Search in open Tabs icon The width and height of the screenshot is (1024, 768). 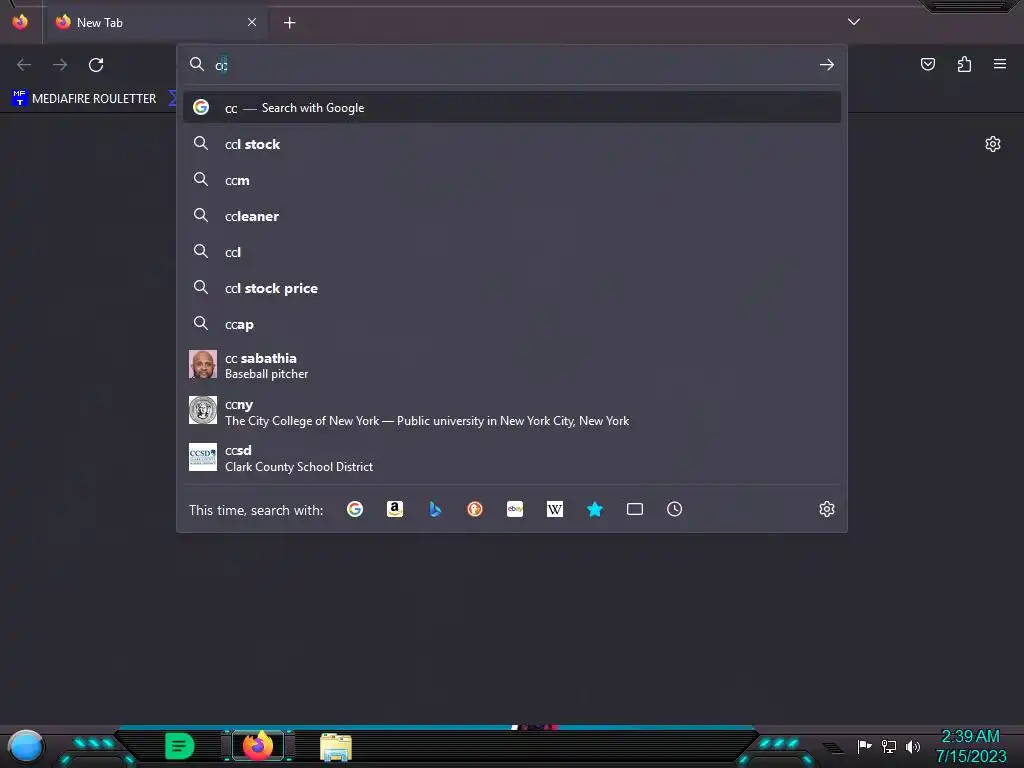[635, 509]
